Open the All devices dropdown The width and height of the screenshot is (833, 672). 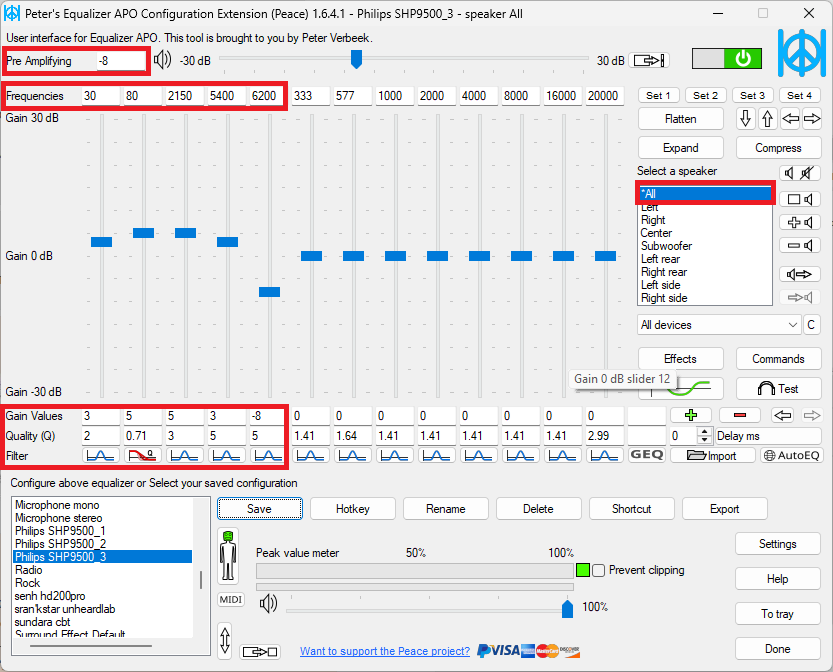[719, 325]
